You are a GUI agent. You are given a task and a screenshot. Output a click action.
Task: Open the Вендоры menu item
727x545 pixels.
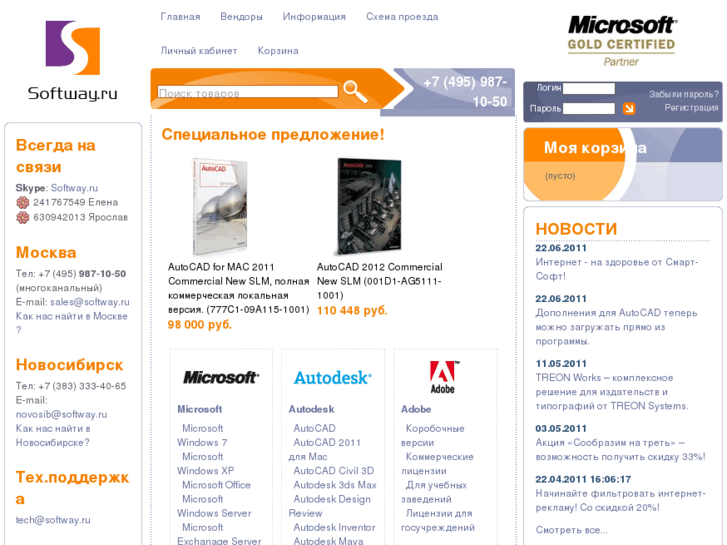click(x=241, y=17)
